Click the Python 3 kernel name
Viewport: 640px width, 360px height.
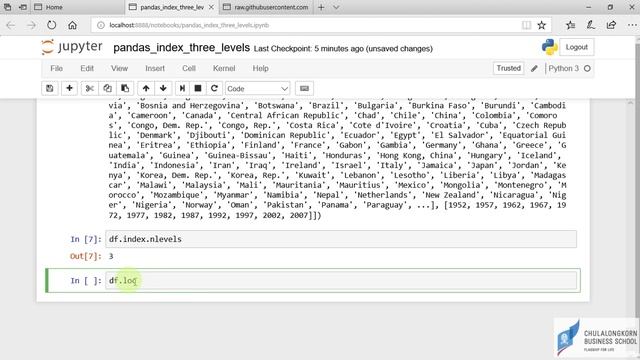tap(564, 69)
